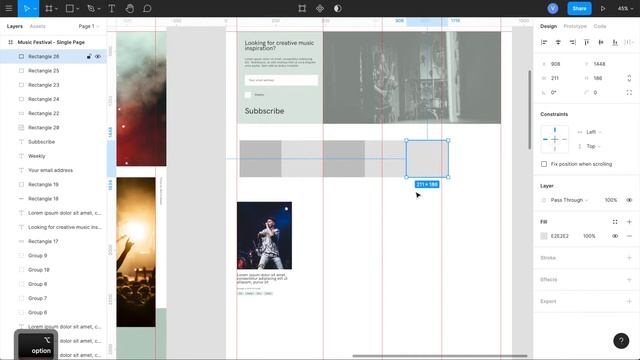Toggle layer visibility in Layer section
The width and height of the screenshot is (640, 360).
(x=629, y=200)
